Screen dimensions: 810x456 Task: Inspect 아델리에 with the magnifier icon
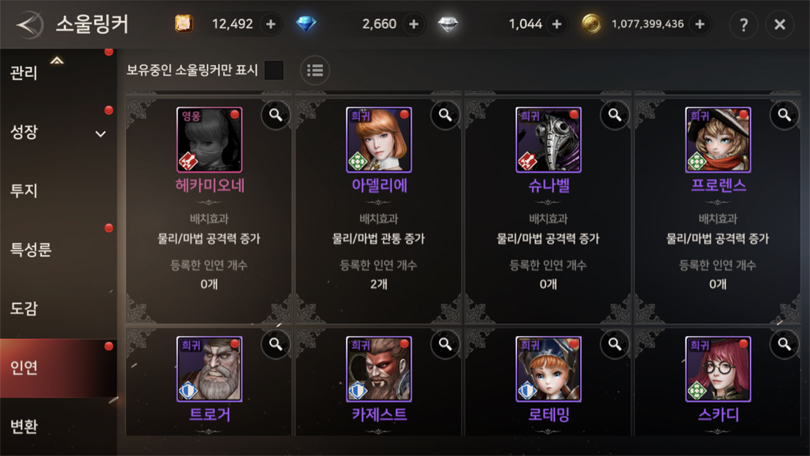point(445,115)
